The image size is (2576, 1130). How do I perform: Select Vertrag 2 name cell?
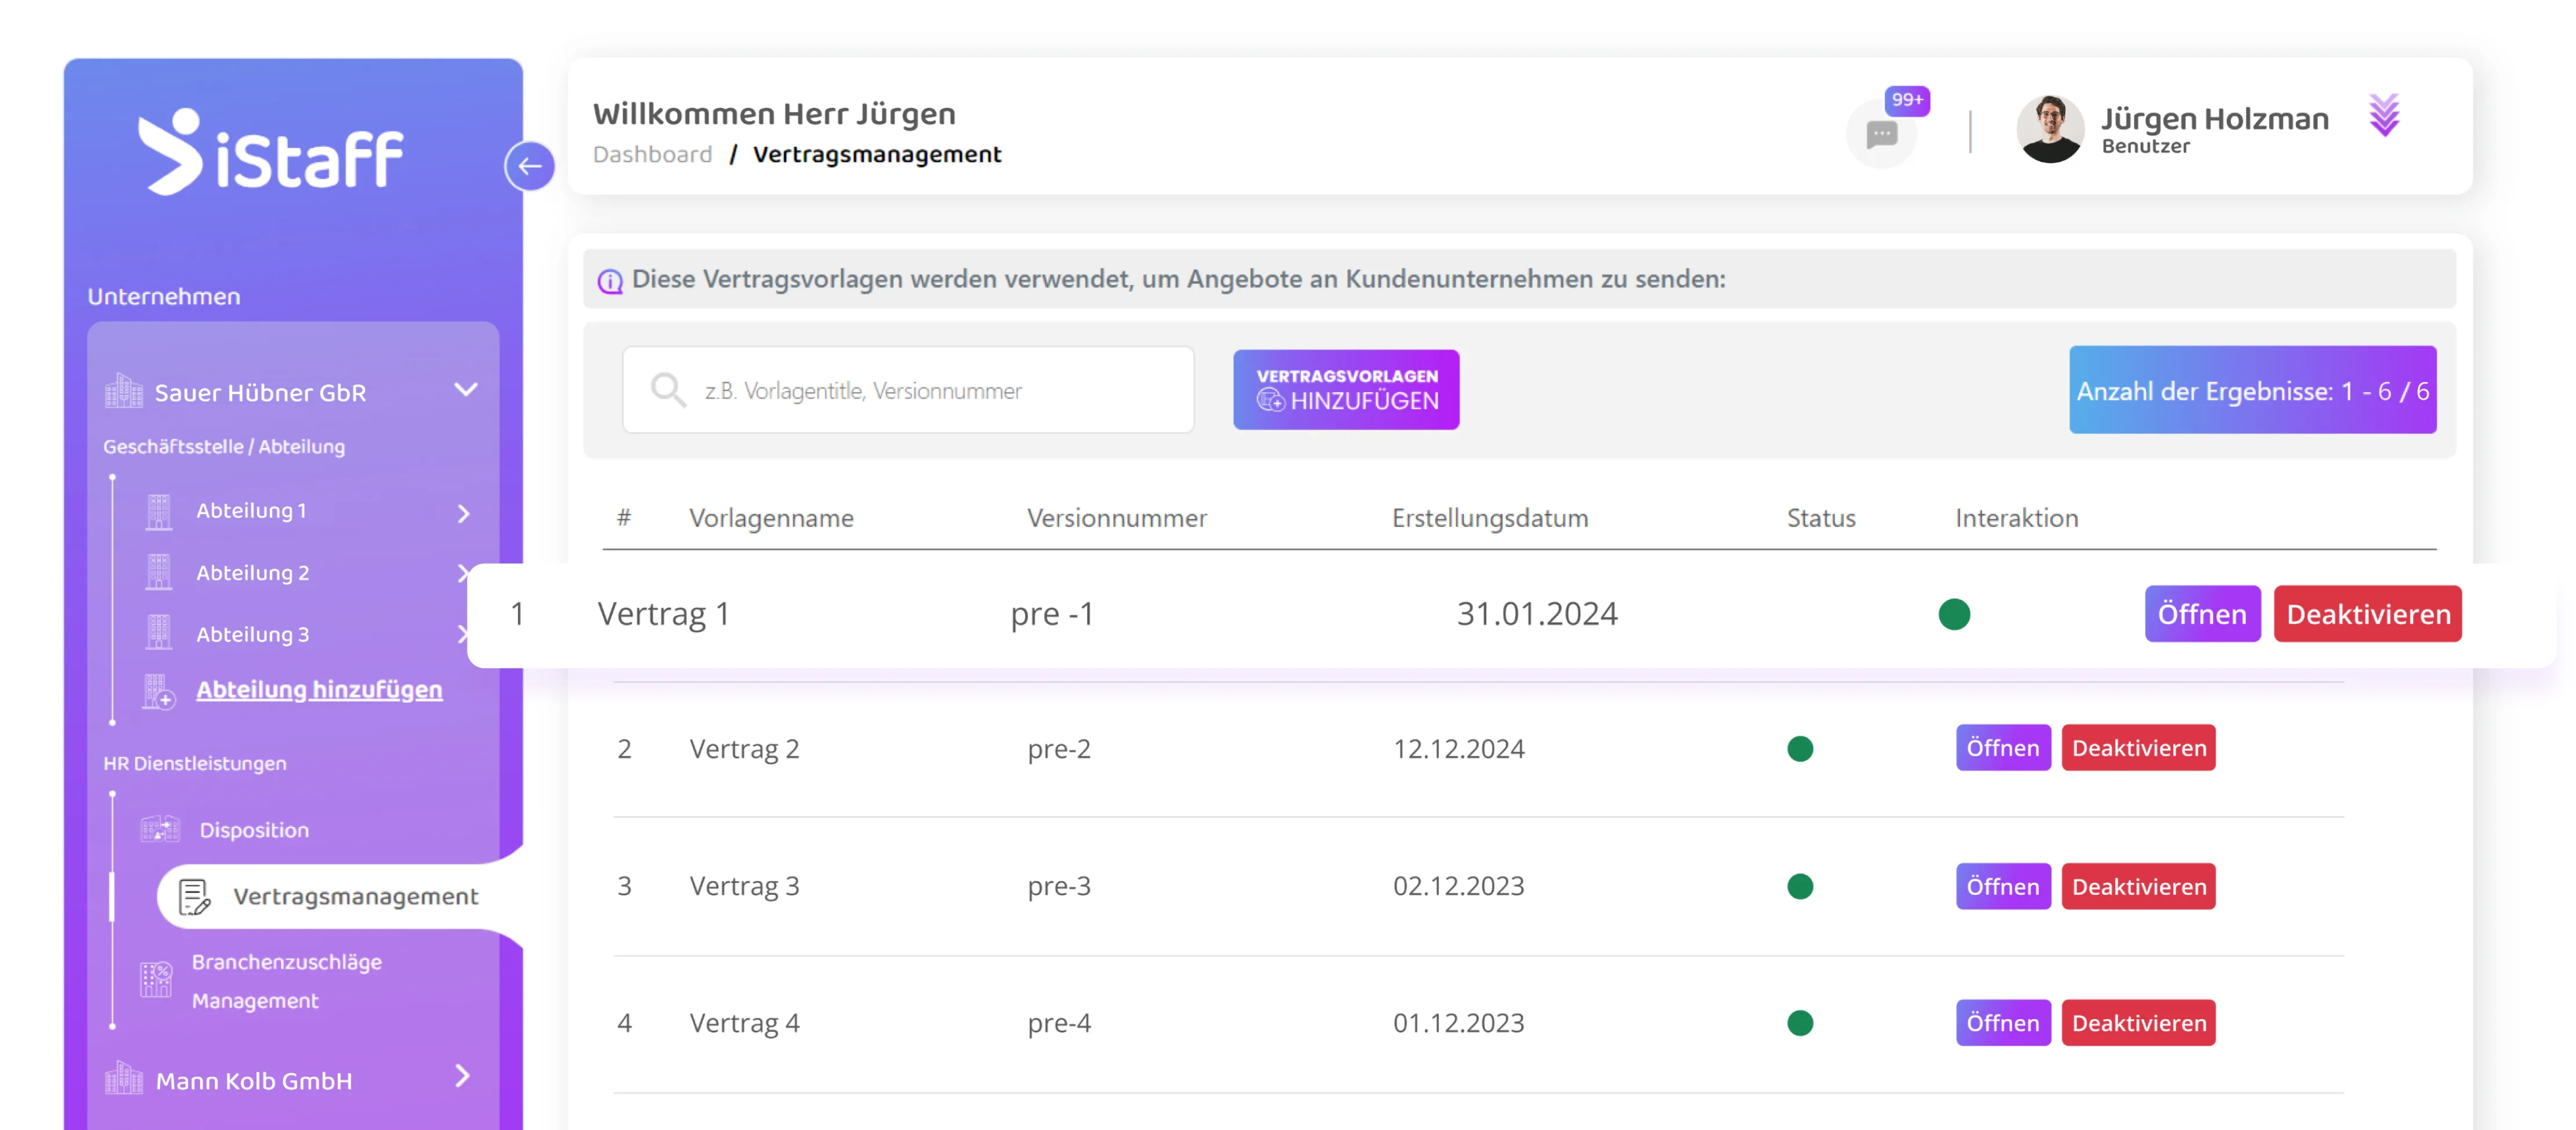tap(744, 749)
